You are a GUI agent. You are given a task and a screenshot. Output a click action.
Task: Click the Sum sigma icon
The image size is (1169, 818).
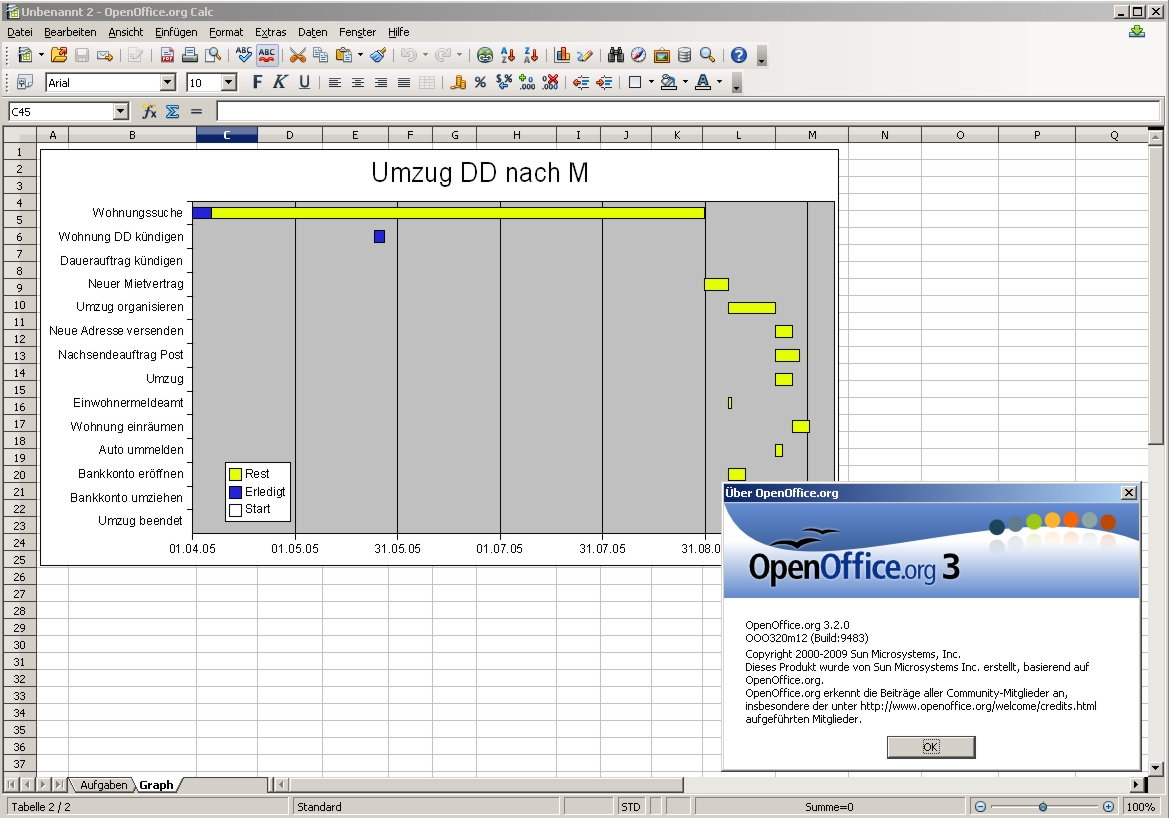(x=172, y=112)
